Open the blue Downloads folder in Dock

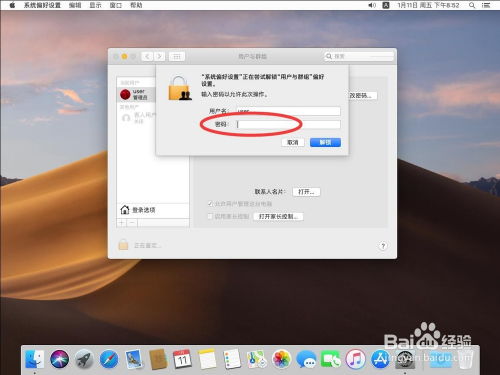click(x=441, y=359)
